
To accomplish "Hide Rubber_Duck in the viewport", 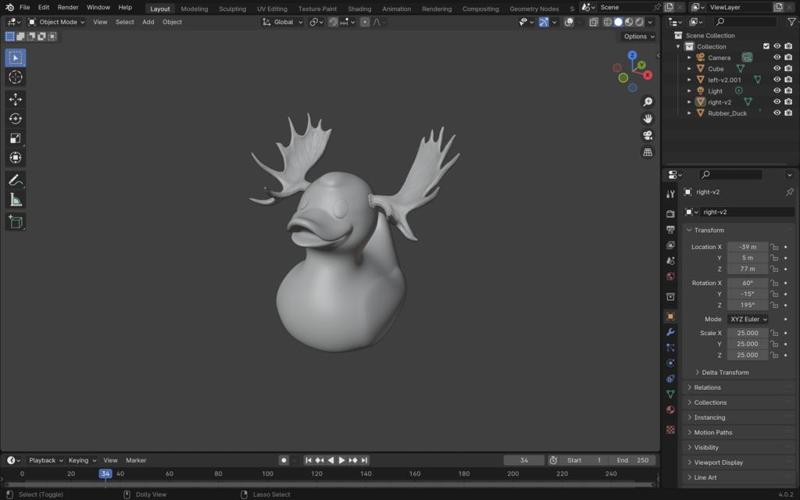I will 777,113.
